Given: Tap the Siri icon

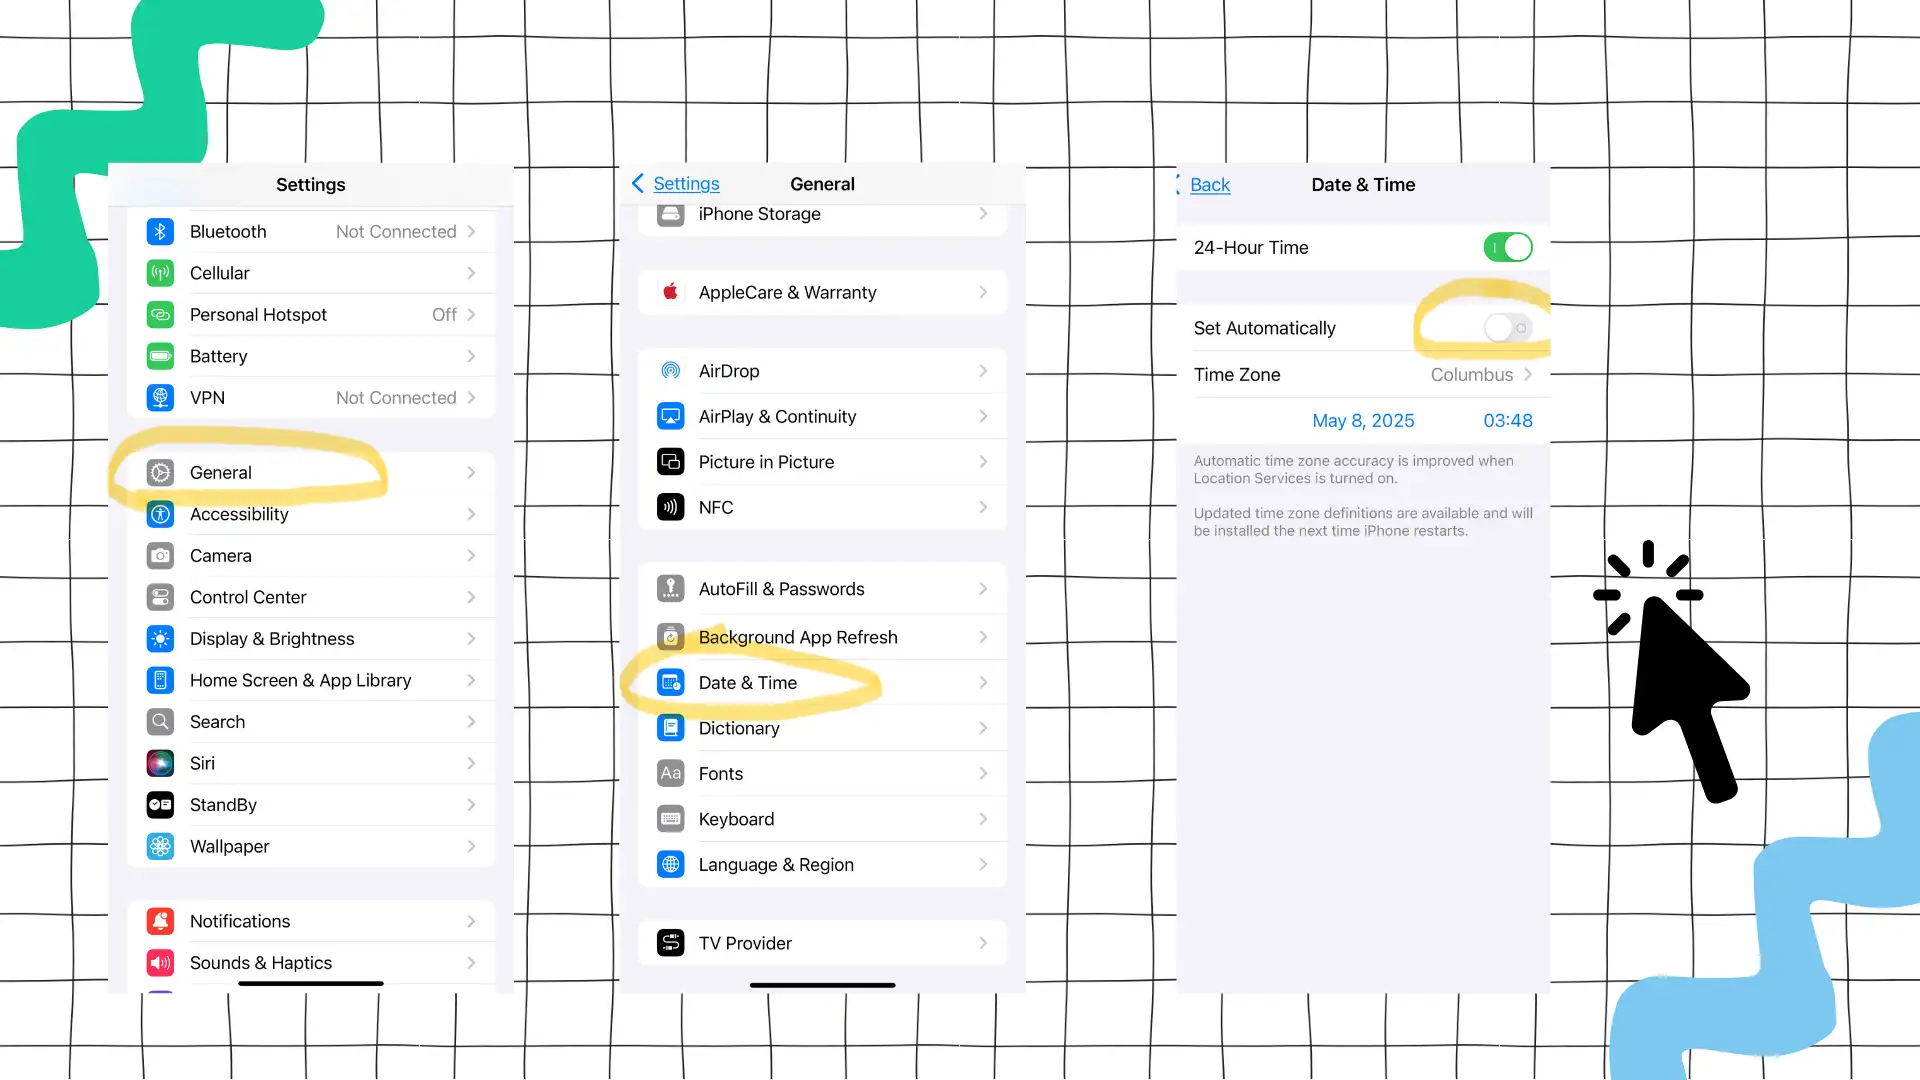Looking at the screenshot, I should [160, 763].
